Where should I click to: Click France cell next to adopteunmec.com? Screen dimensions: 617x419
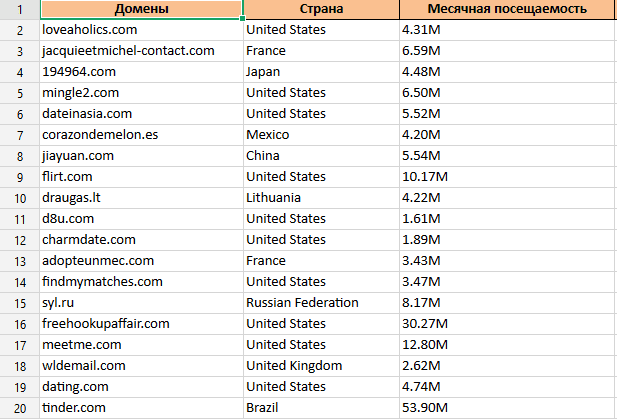(321, 261)
